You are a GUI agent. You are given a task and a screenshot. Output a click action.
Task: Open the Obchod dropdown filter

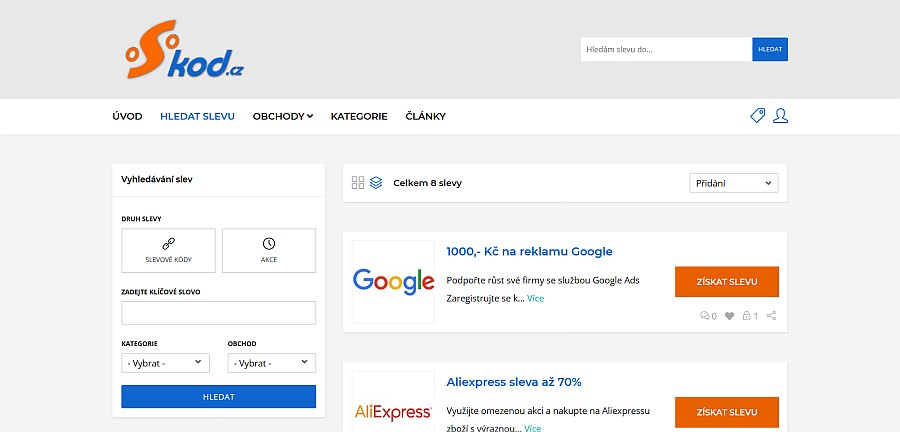coord(271,363)
